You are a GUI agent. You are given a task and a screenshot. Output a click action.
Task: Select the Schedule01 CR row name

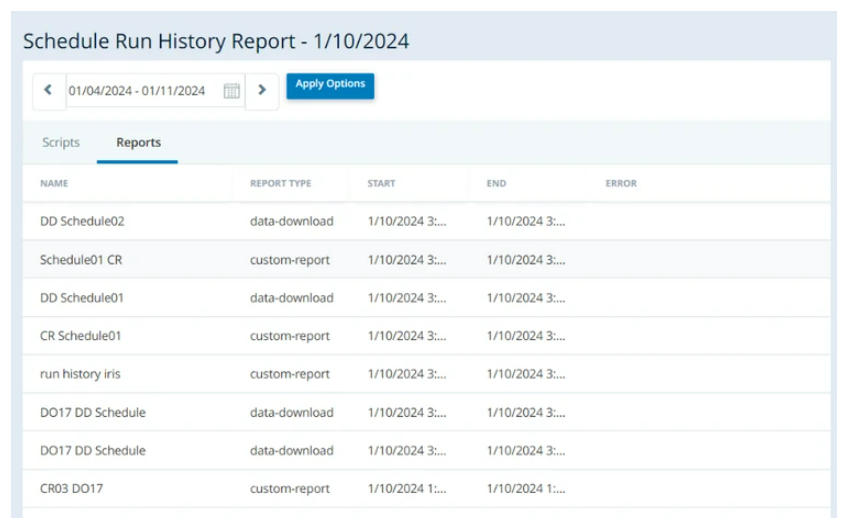click(x=81, y=260)
